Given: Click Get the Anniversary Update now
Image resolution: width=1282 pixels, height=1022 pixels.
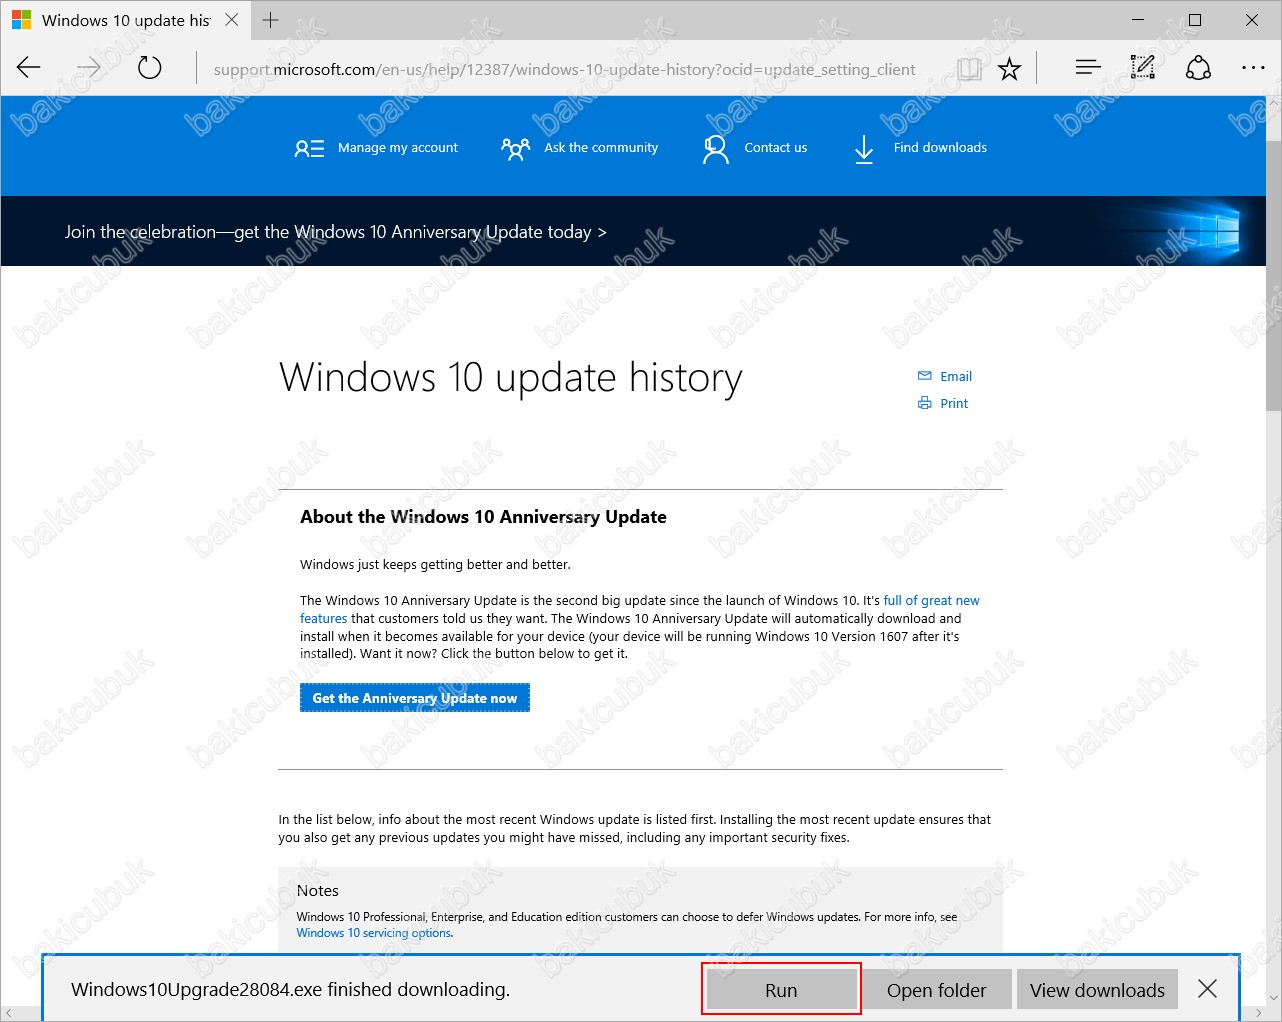Looking at the screenshot, I should (415, 698).
